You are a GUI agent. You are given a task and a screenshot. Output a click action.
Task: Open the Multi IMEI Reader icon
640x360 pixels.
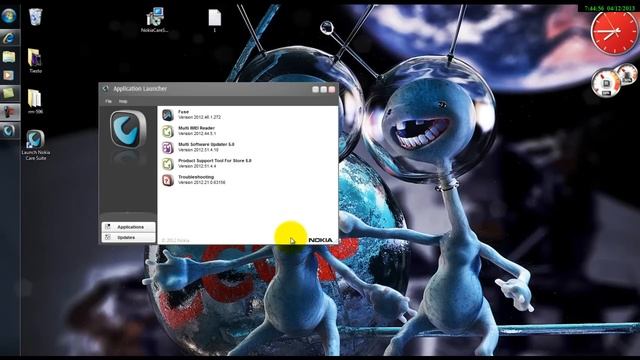168,131
